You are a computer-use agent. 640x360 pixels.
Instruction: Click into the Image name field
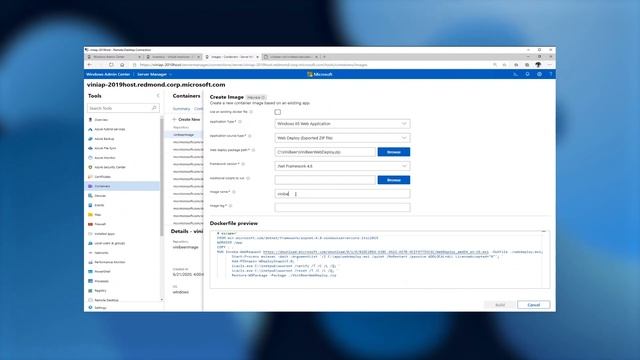pyautogui.click(x=342, y=194)
